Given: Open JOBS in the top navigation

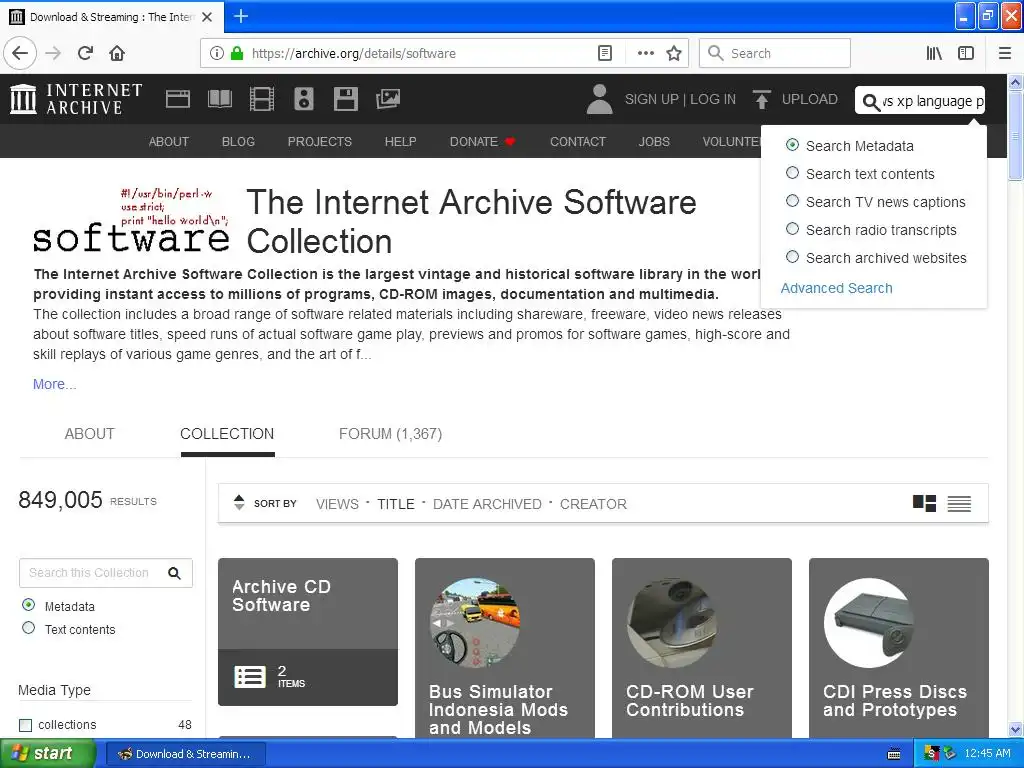Looking at the screenshot, I should pos(654,142).
